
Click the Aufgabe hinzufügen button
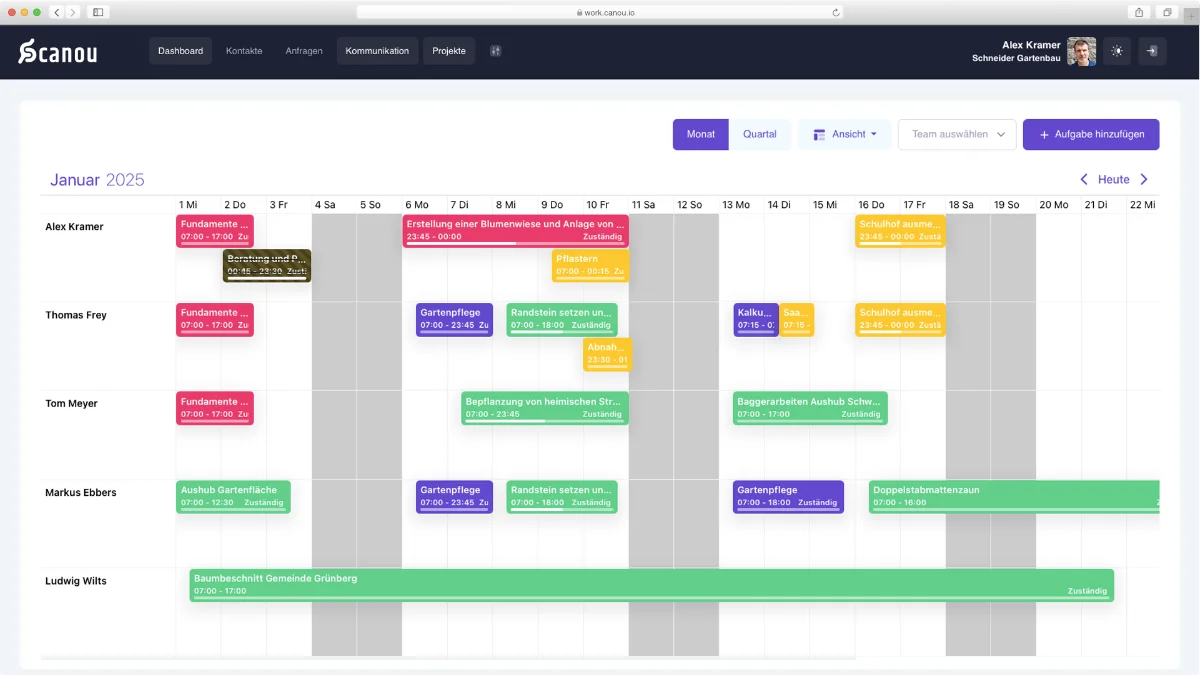click(1090, 134)
